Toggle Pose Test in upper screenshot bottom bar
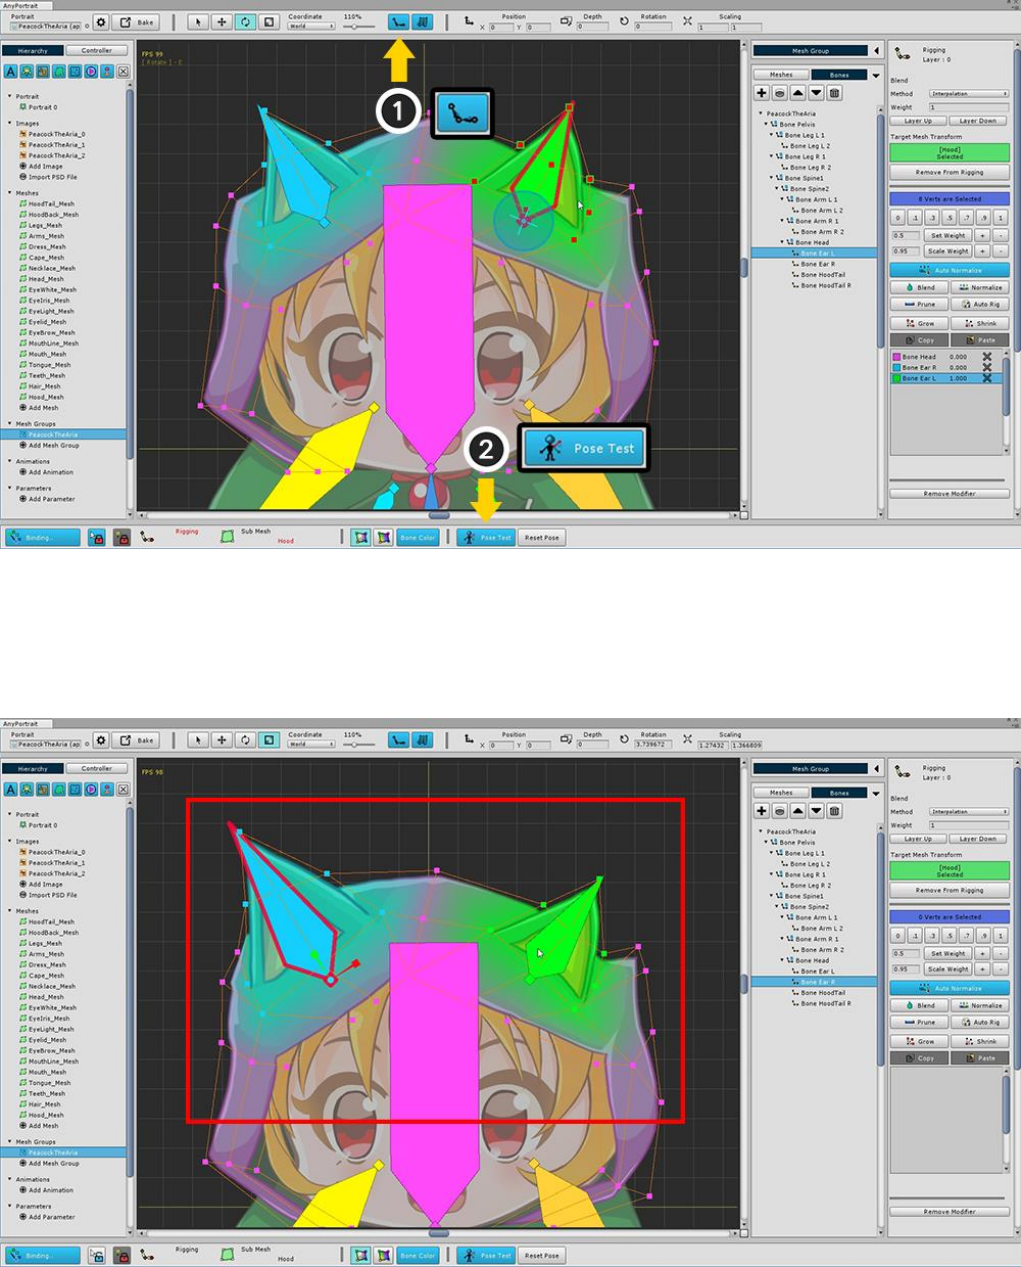Image resolution: width=1021 pixels, height=1267 pixels. click(485, 538)
